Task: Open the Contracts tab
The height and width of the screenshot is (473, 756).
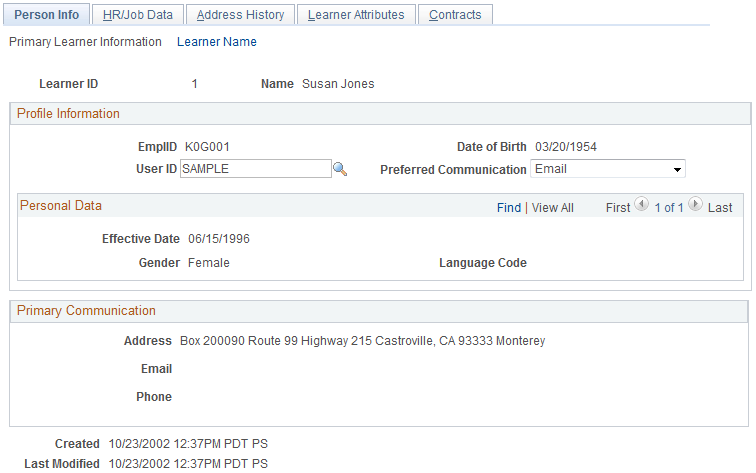Action: 455,15
